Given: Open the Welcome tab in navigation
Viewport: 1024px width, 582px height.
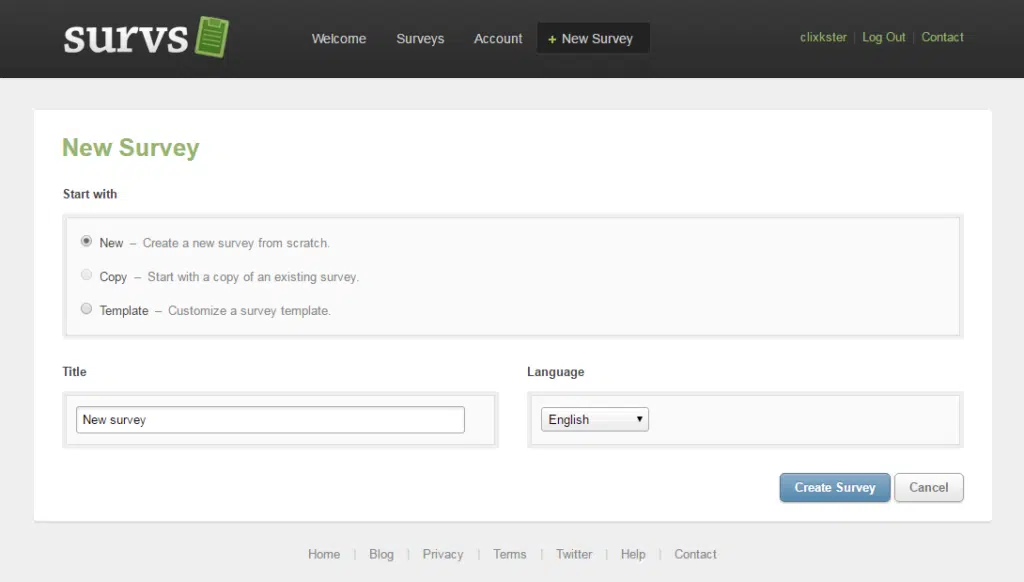Looking at the screenshot, I should click(x=339, y=39).
